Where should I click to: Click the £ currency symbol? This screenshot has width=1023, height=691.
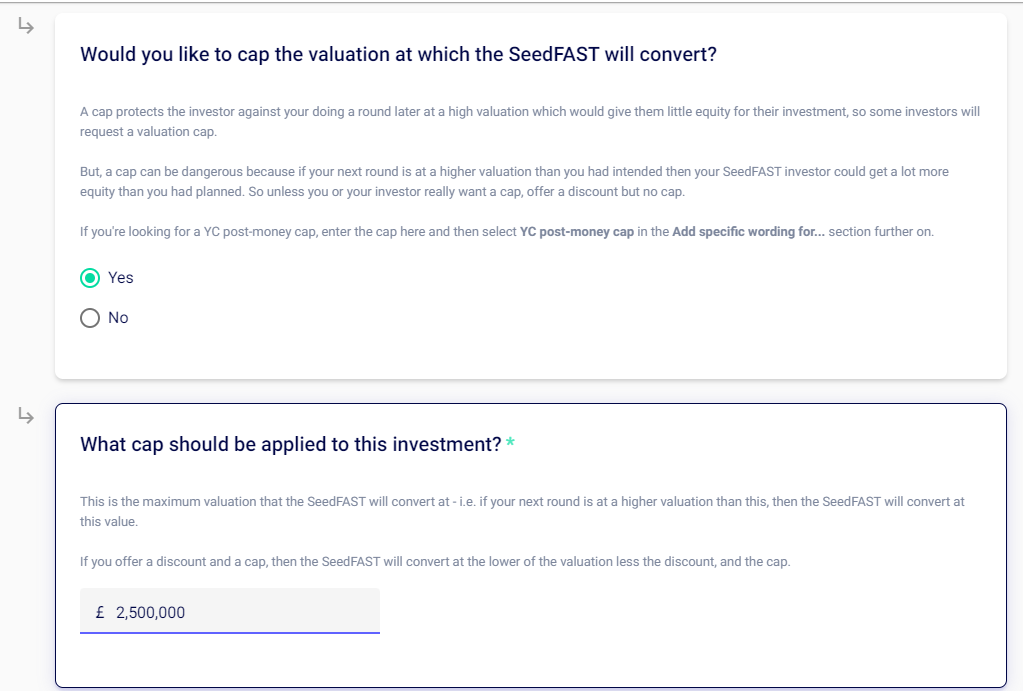tap(100, 612)
